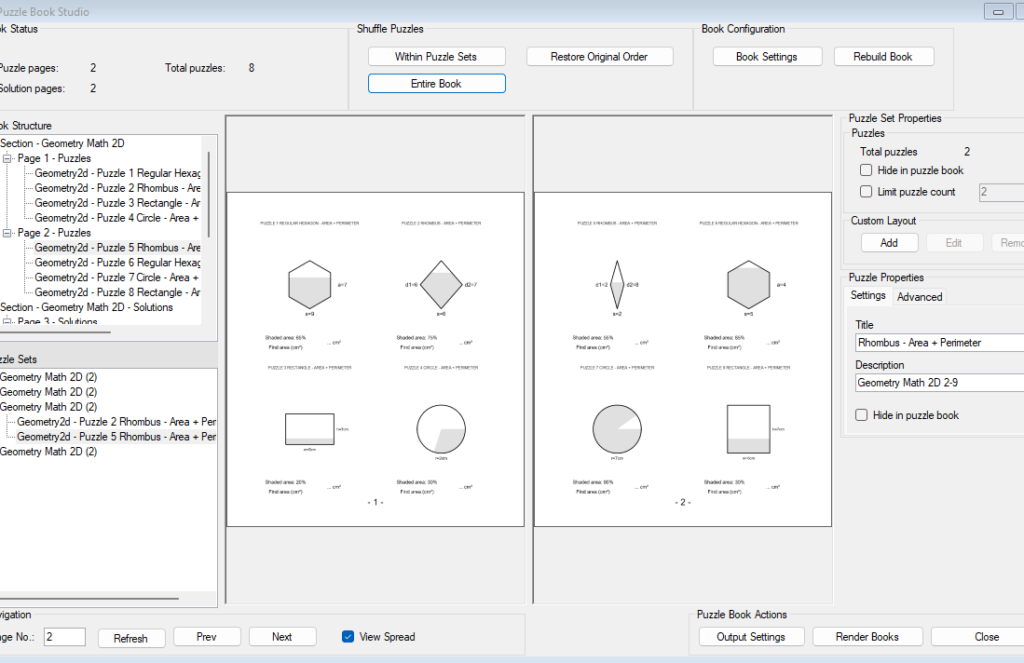Click Rebuild Book button
This screenshot has height=663, width=1024.
[883, 57]
